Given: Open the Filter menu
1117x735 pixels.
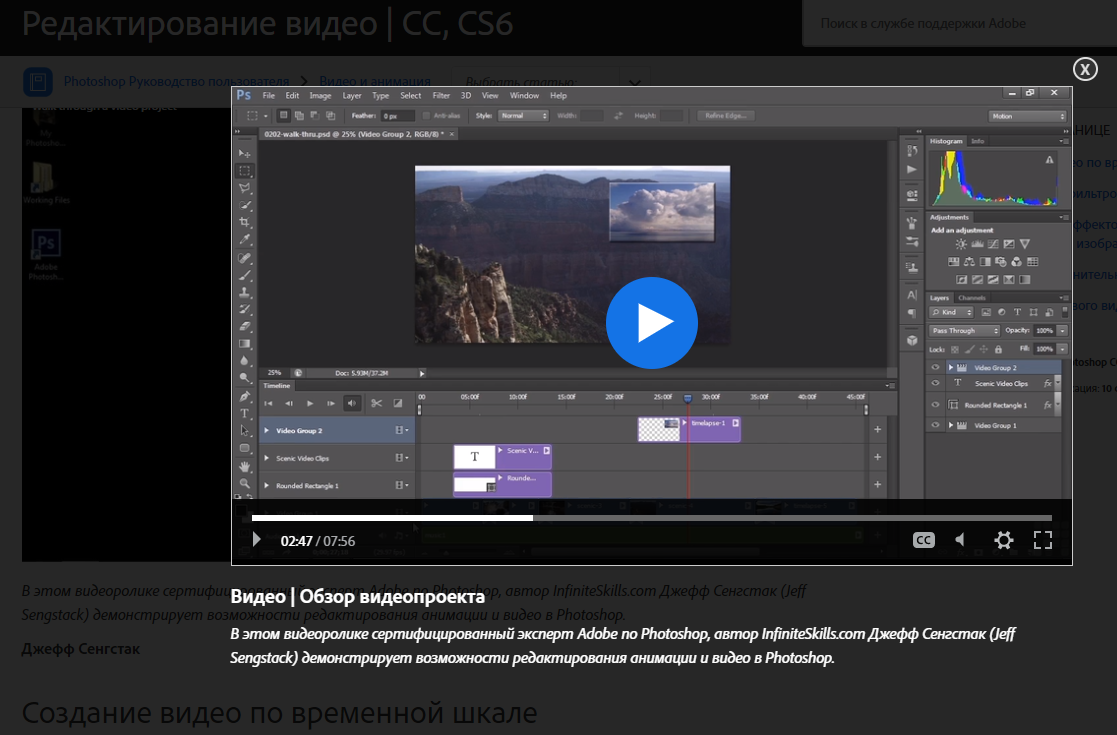Looking at the screenshot, I should tap(441, 95).
